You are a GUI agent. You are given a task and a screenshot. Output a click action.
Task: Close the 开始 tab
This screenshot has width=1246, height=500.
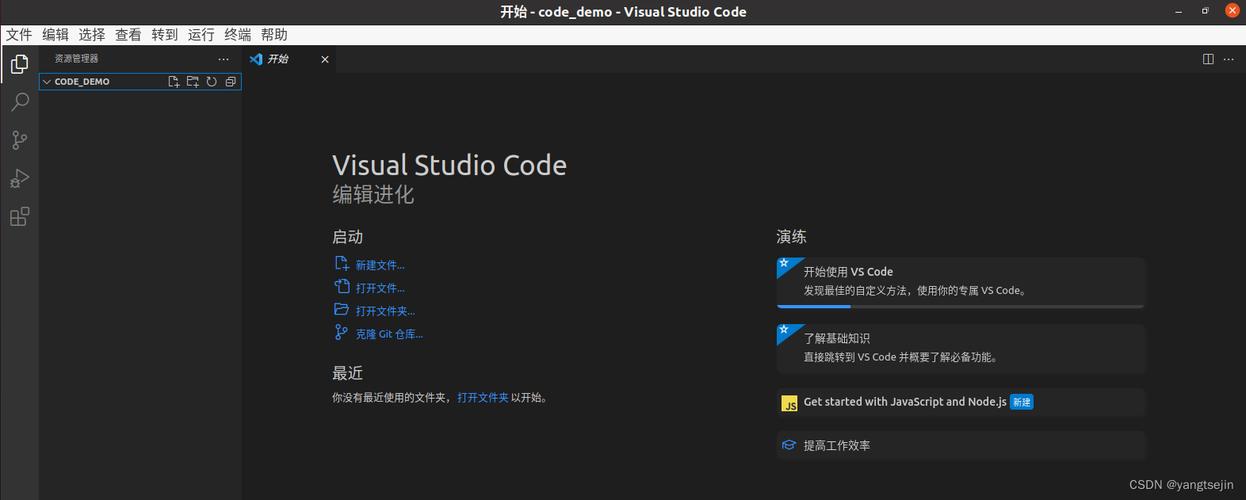(325, 59)
